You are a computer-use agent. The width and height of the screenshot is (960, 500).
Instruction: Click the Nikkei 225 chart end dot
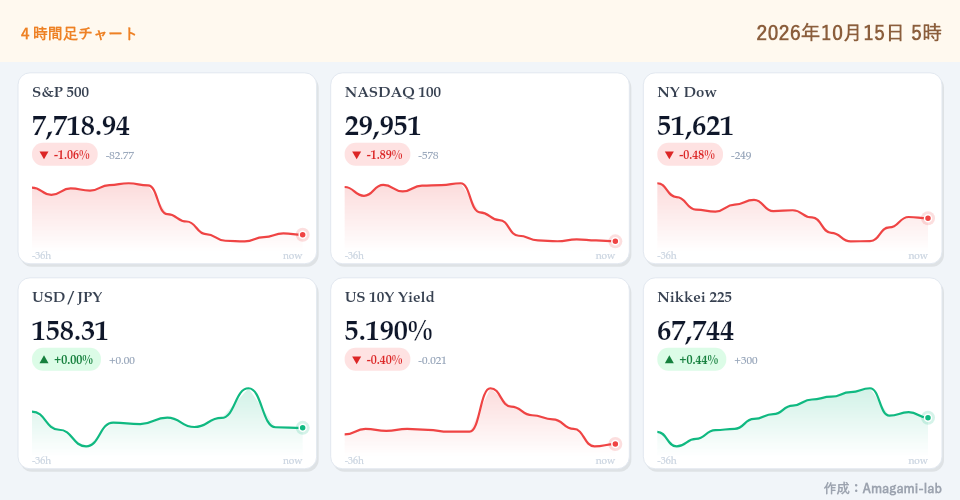[928, 418]
